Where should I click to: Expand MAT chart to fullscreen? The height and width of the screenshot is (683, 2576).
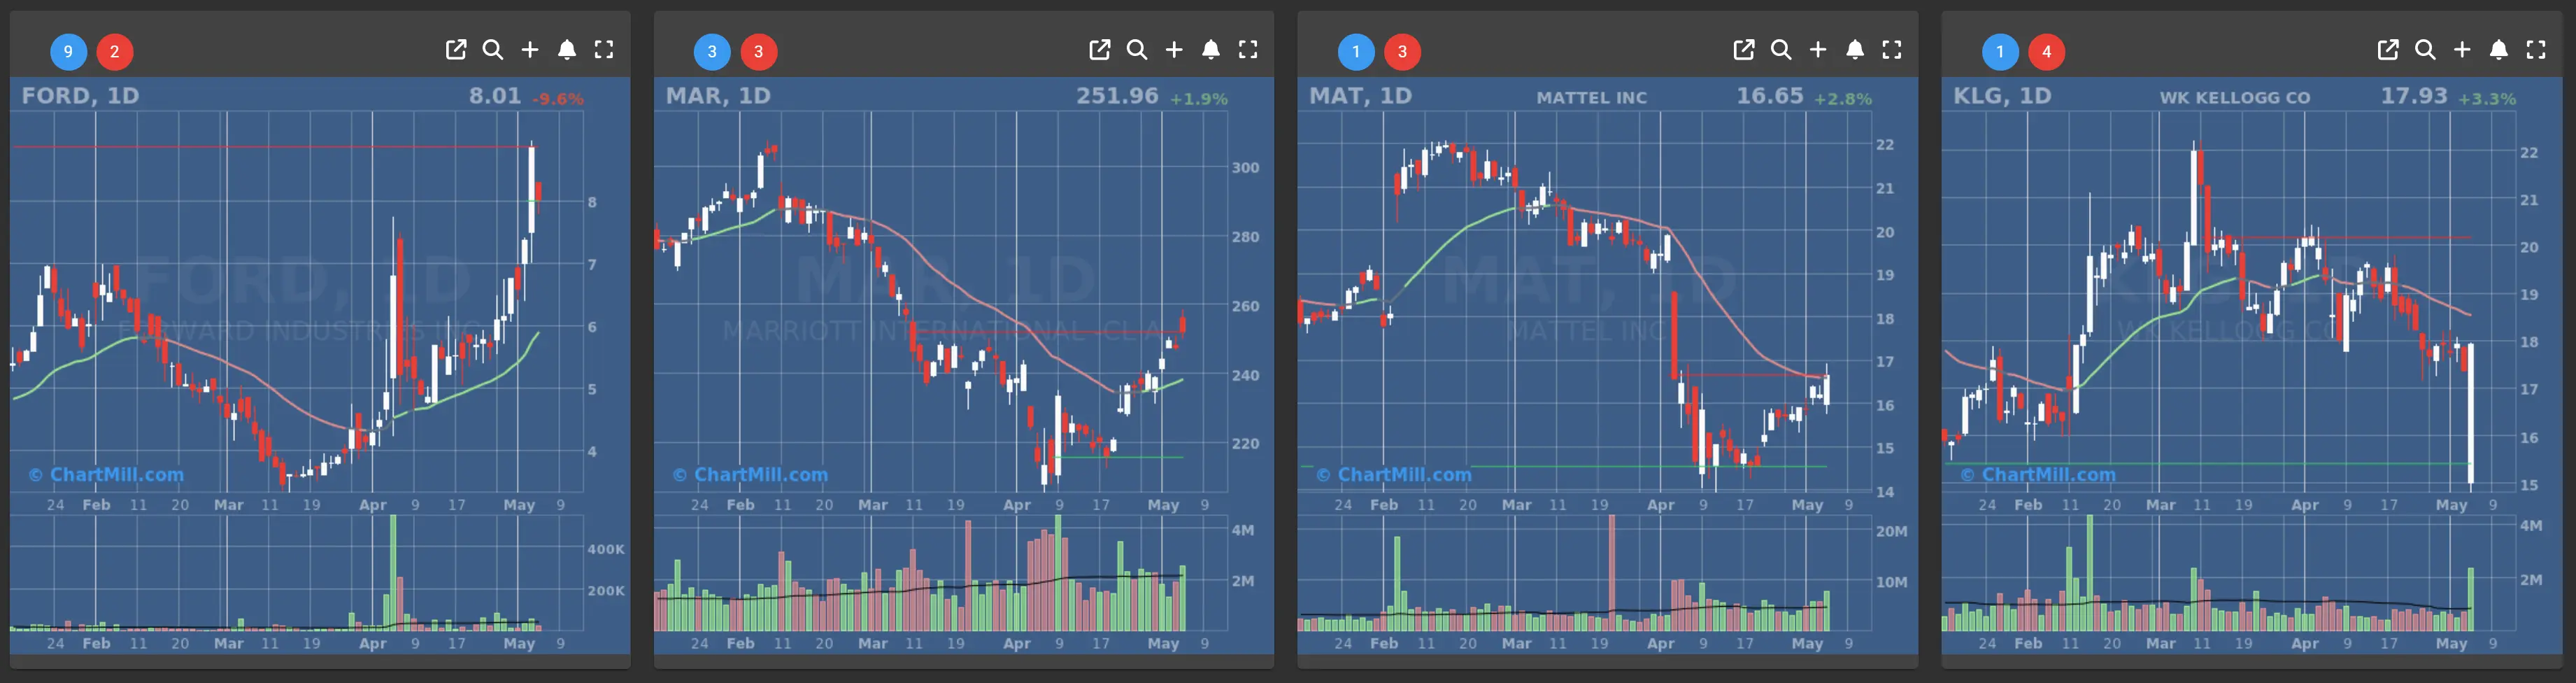pyautogui.click(x=1892, y=49)
